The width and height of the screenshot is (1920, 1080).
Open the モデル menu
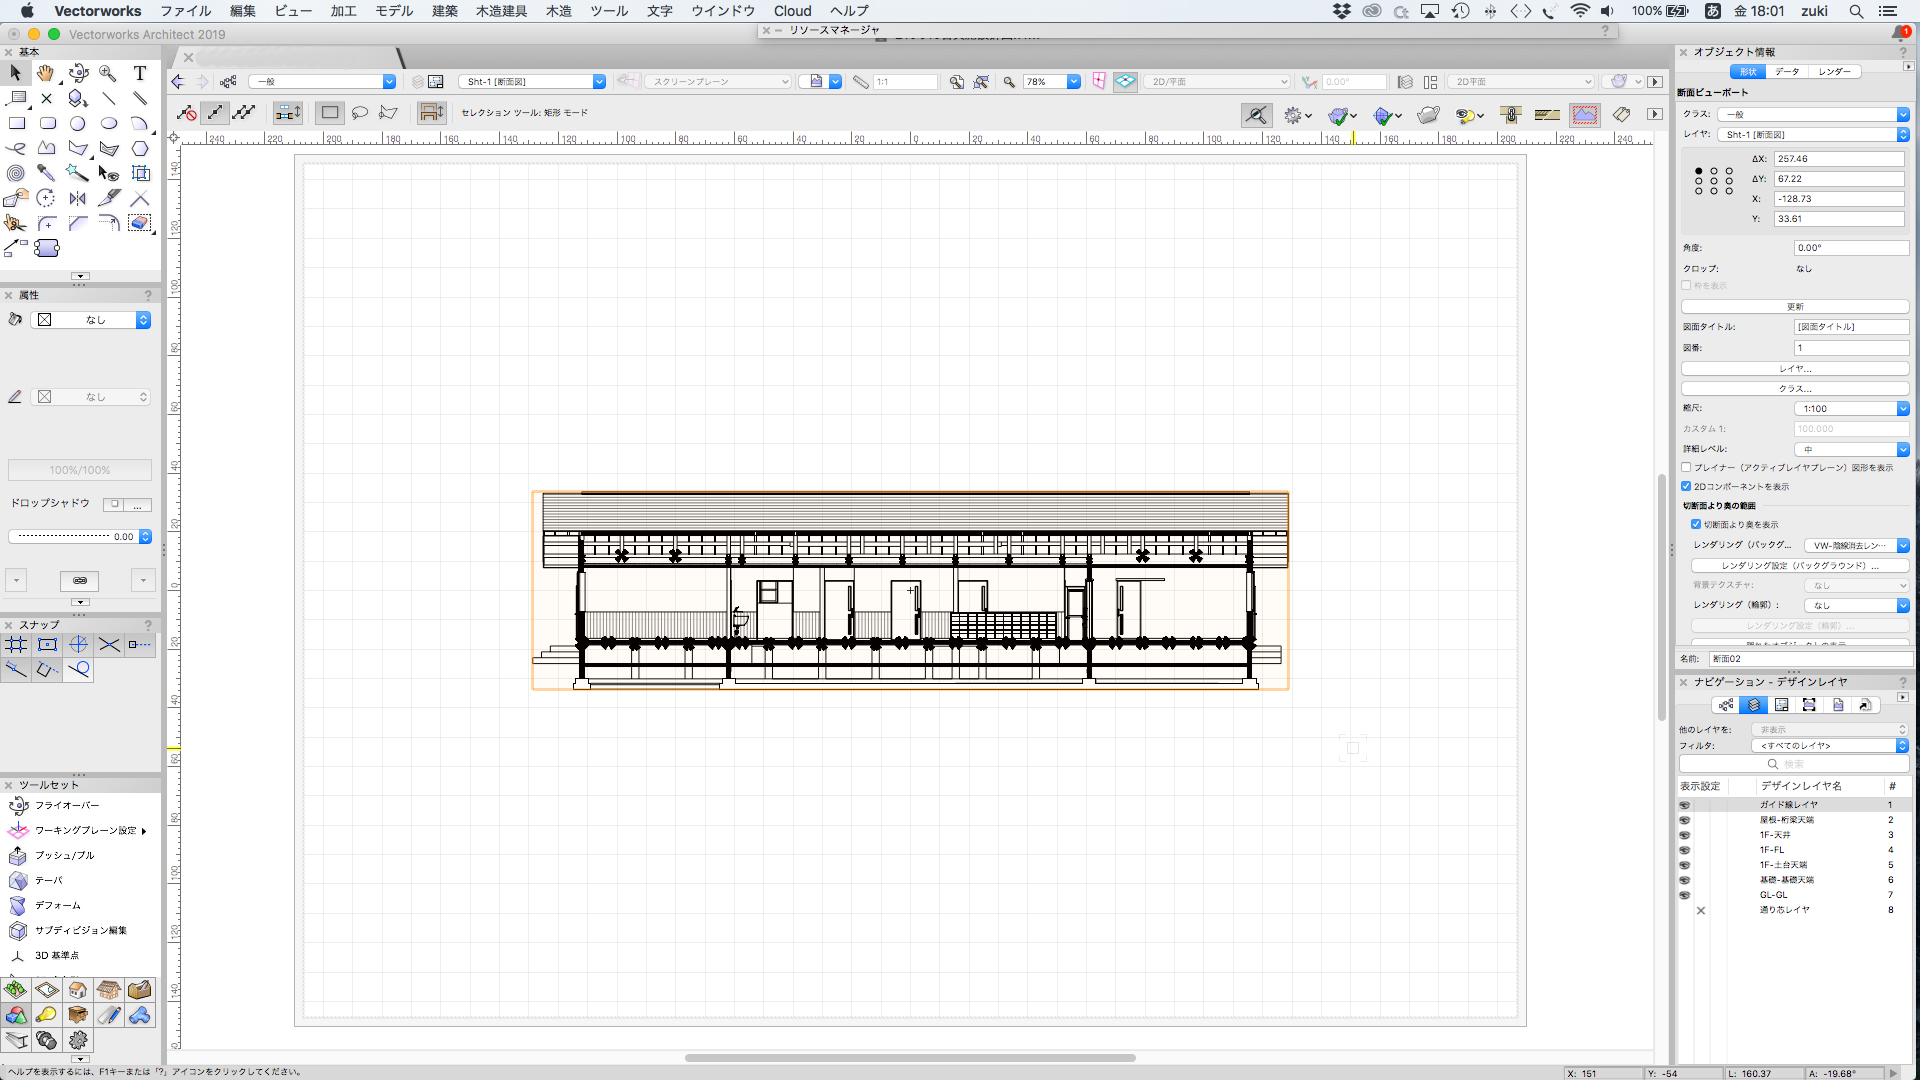394,11
